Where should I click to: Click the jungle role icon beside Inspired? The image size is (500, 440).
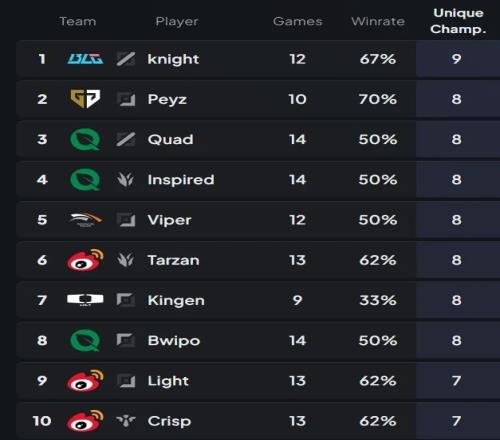click(x=126, y=180)
